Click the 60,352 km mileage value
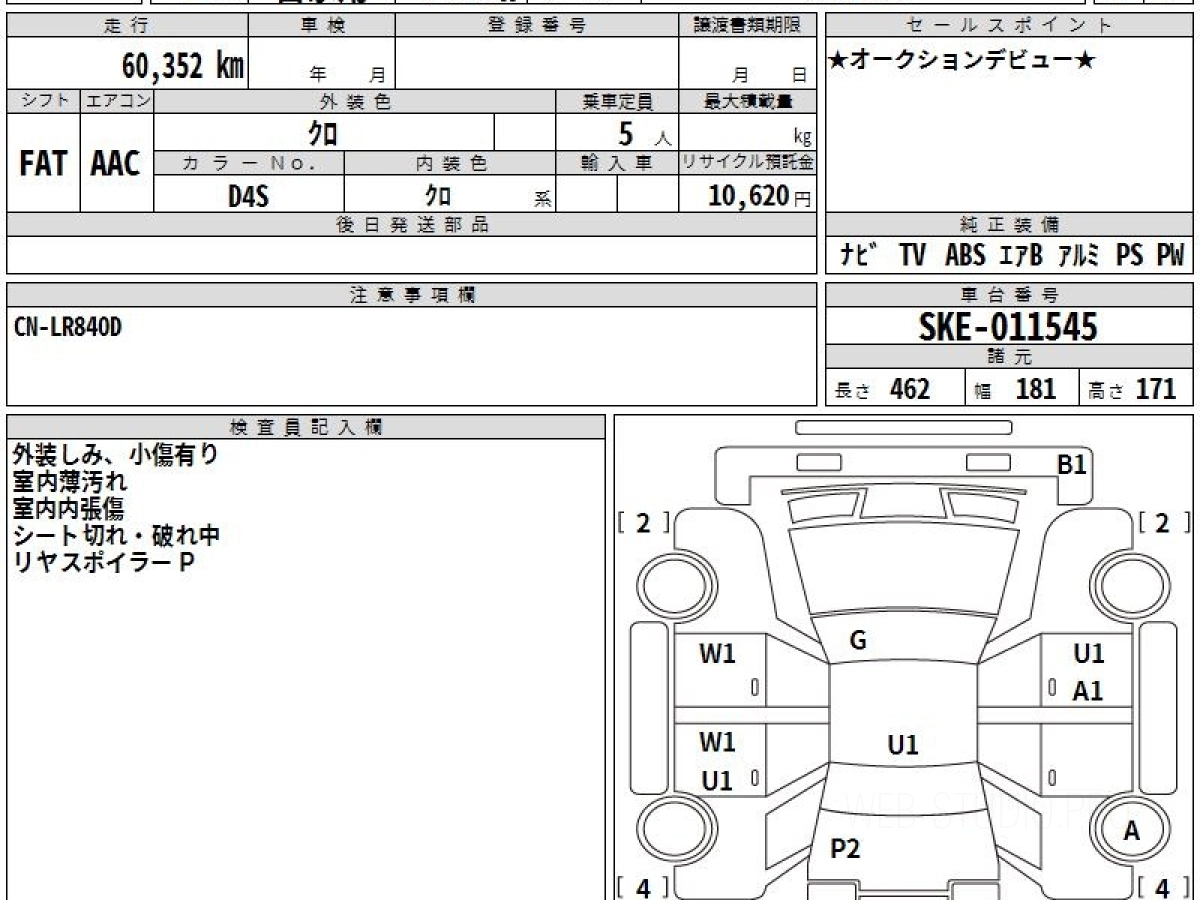 point(183,66)
